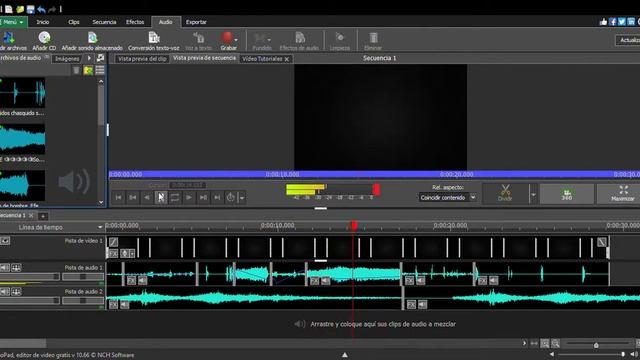
Task: Expand playback speed options arrow
Action: pyautogui.click(x=242, y=198)
